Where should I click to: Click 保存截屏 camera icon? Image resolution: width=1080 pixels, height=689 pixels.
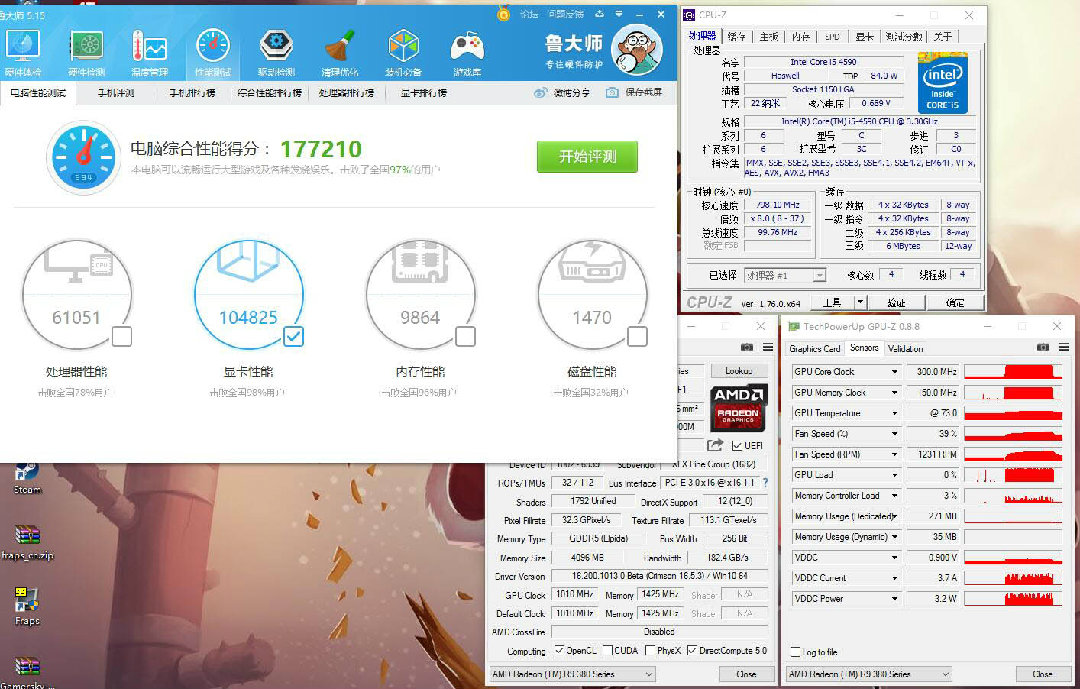[x=612, y=92]
